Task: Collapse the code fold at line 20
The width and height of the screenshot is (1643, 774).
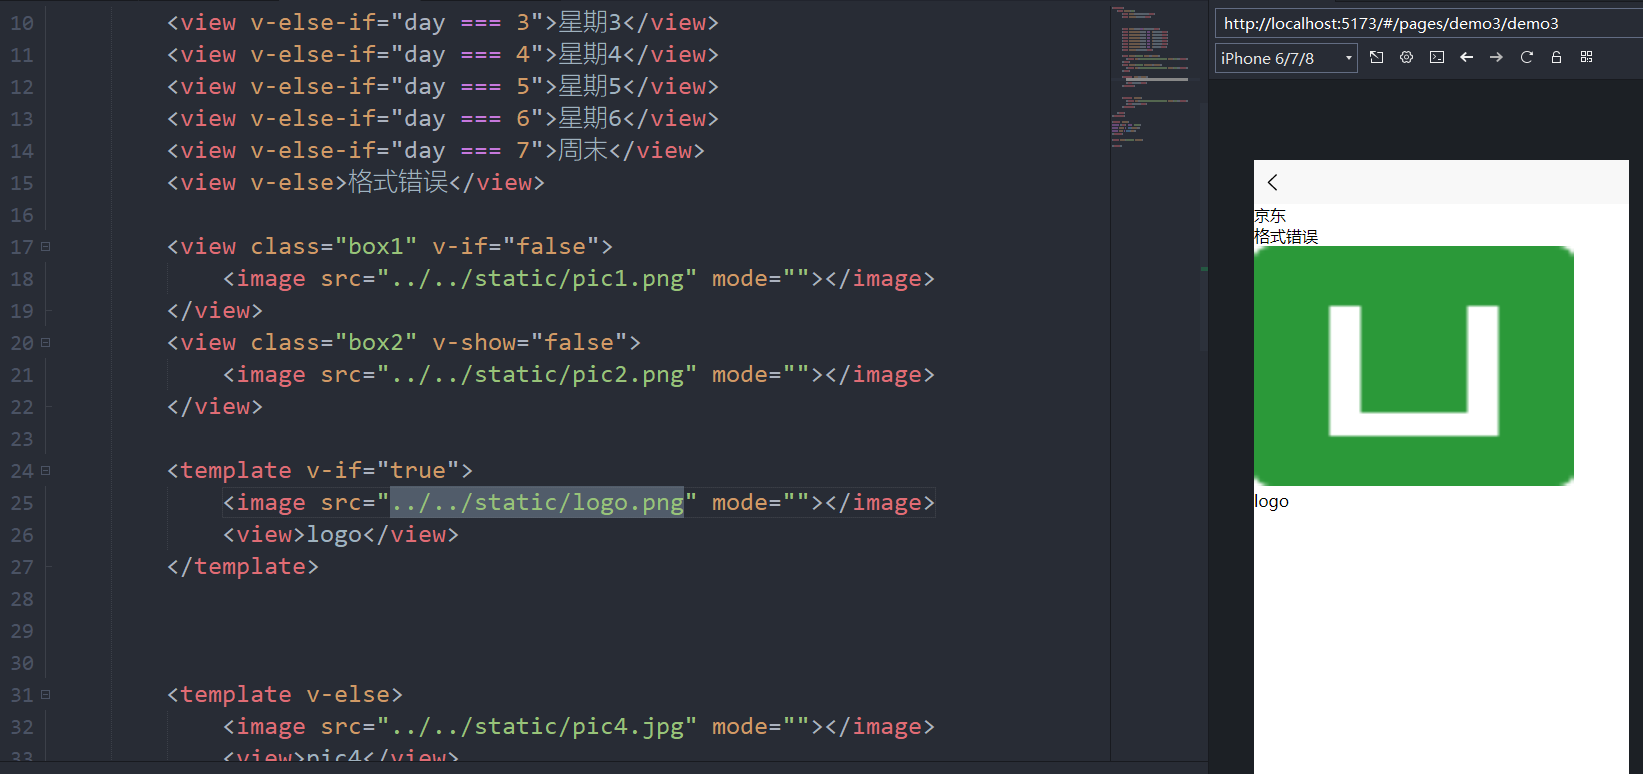Action: click(45, 342)
